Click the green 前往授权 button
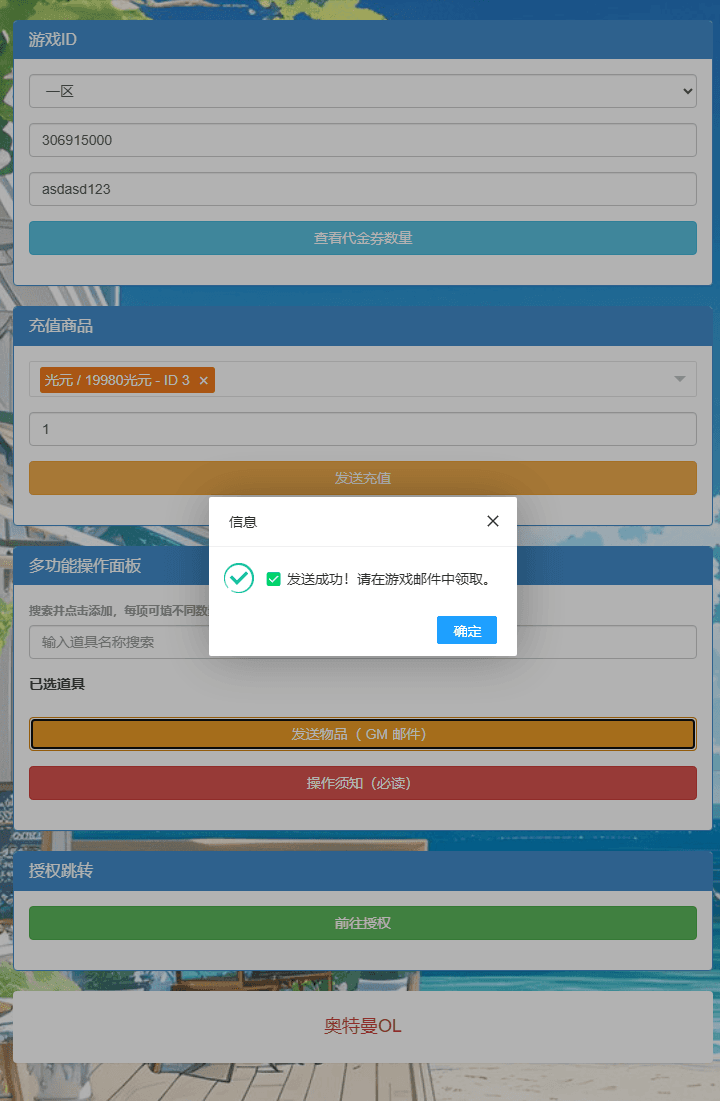Viewport: 720px width, 1101px height. click(x=362, y=923)
